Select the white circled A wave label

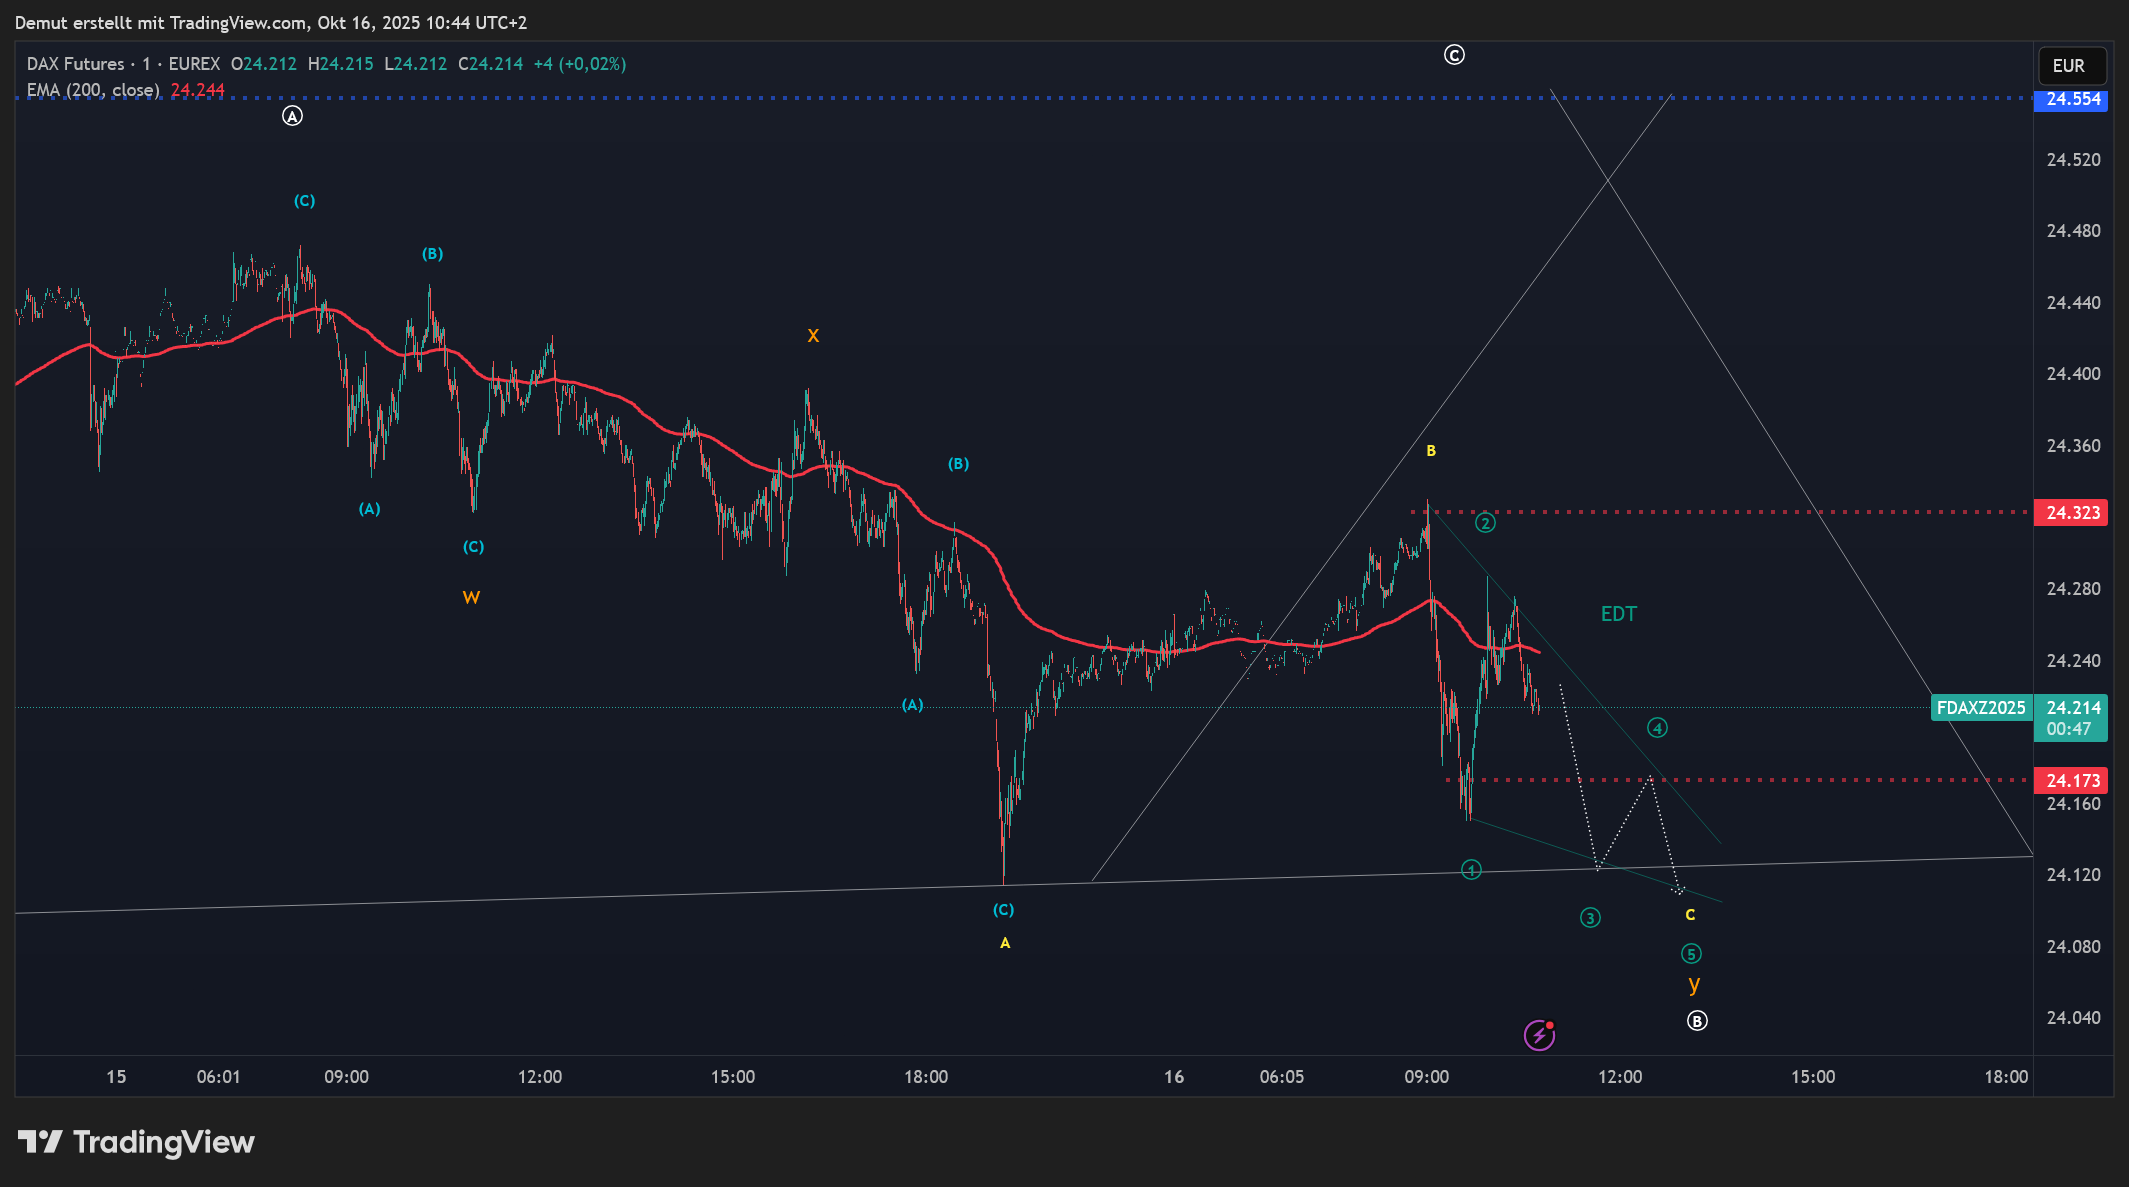pos(292,116)
